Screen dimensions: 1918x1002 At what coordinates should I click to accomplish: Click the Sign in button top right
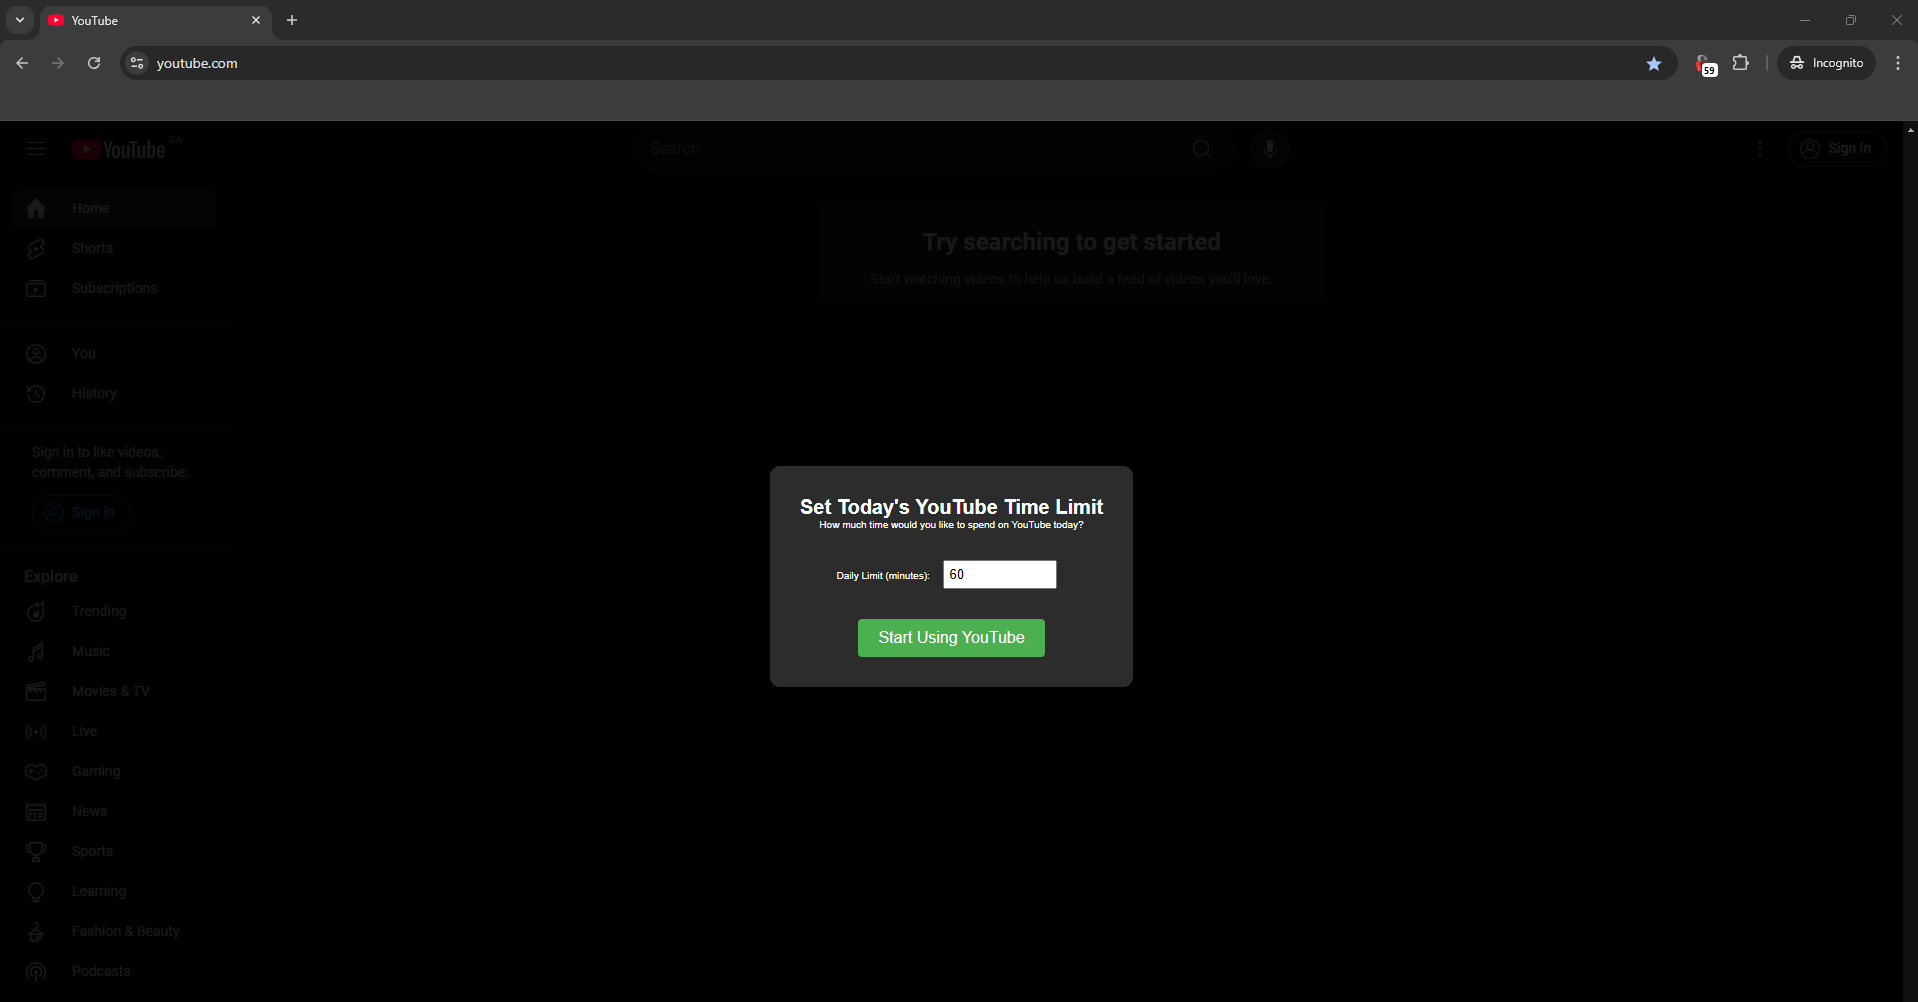(x=1836, y=149)
